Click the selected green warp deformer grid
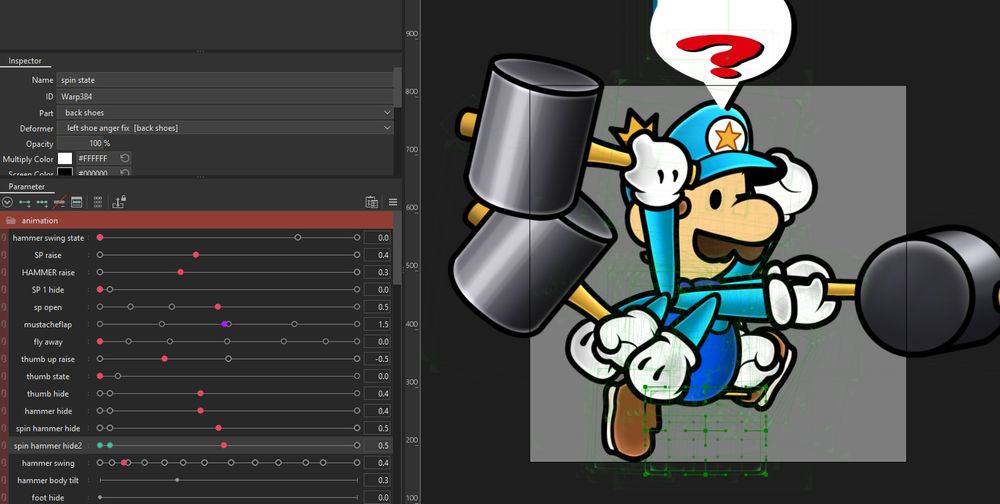The width and height of the screenshot is (1000, 504). click(706, 430)
